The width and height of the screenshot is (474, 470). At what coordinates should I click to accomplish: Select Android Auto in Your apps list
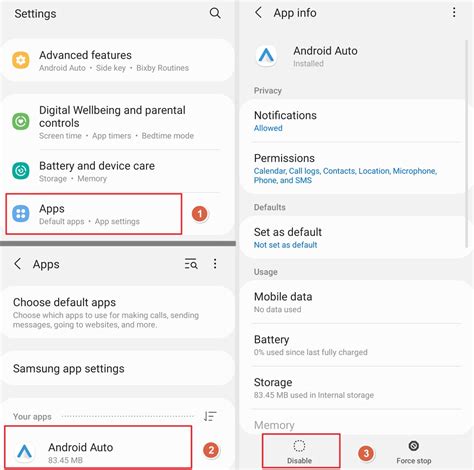[99, 447]
